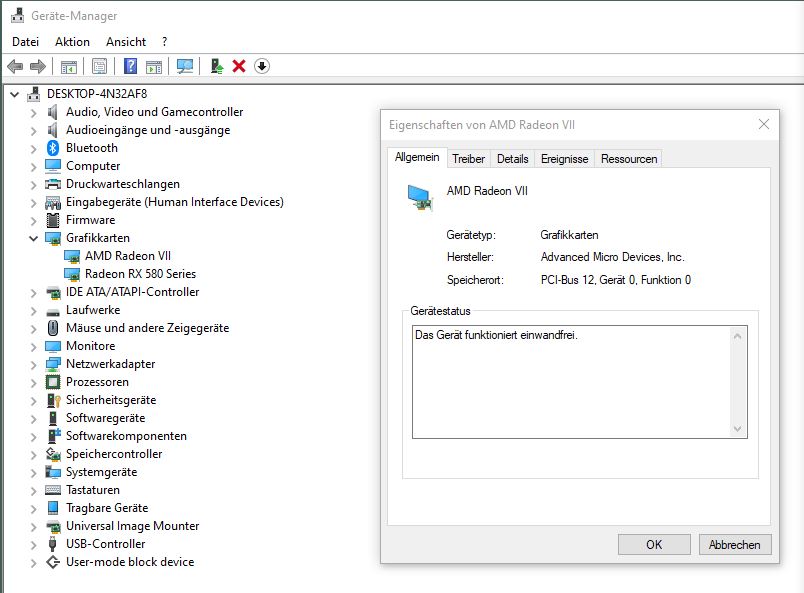Select Radeon RX 580 Series device
Screen dimensions: 804x593
(140, 274)
